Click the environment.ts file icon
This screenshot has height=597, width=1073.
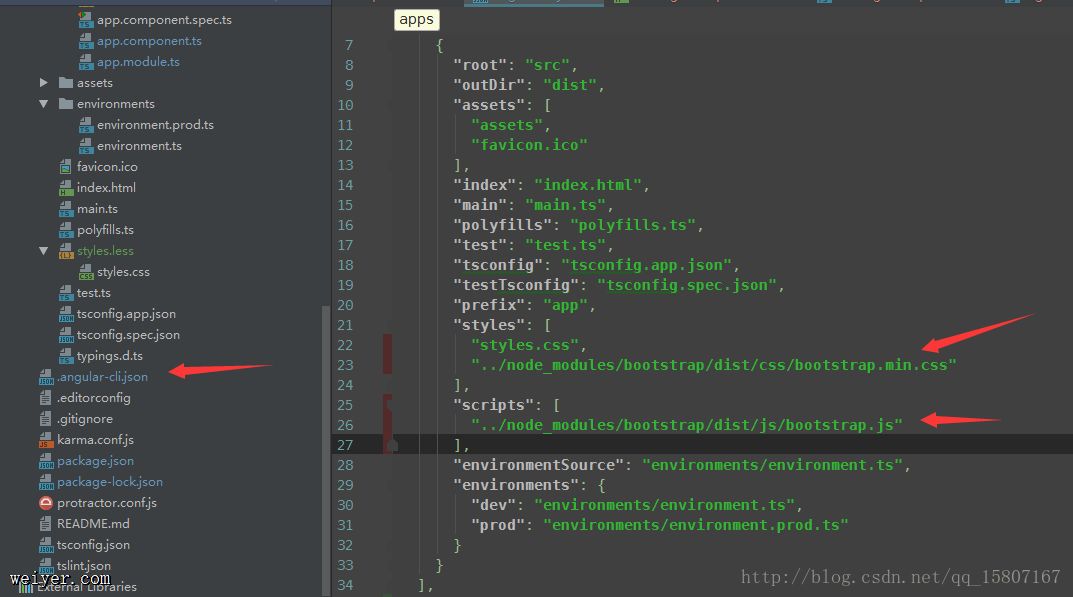[x=86, y=146]
